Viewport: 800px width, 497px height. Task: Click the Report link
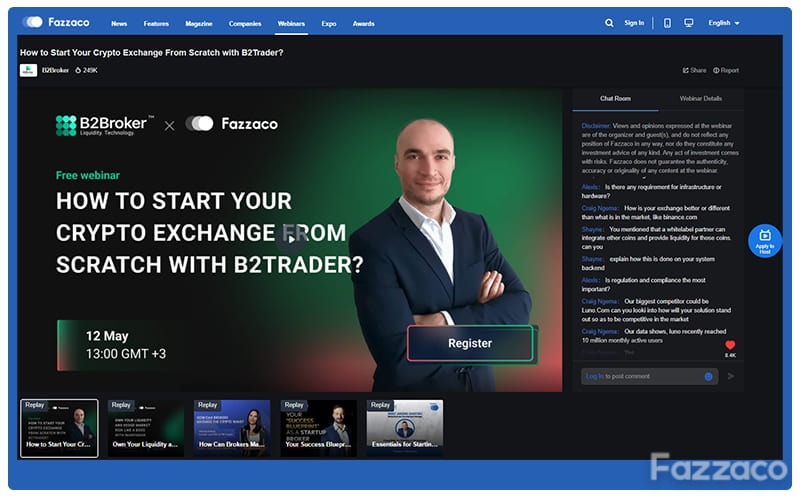(726, 70)
